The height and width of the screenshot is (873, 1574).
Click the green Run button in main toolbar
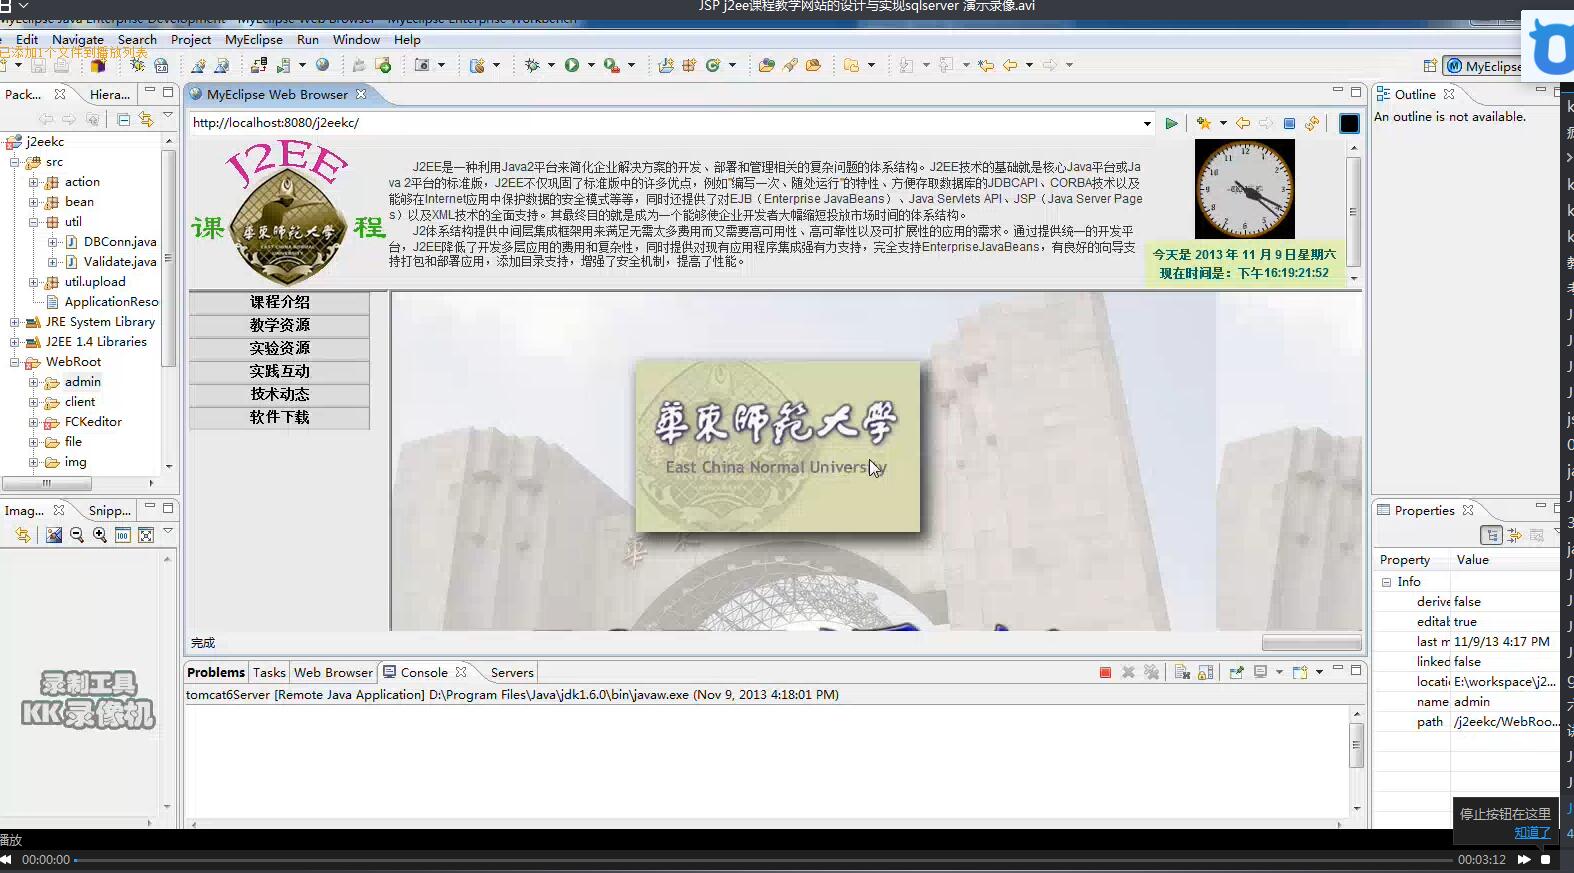click(572, 65)
